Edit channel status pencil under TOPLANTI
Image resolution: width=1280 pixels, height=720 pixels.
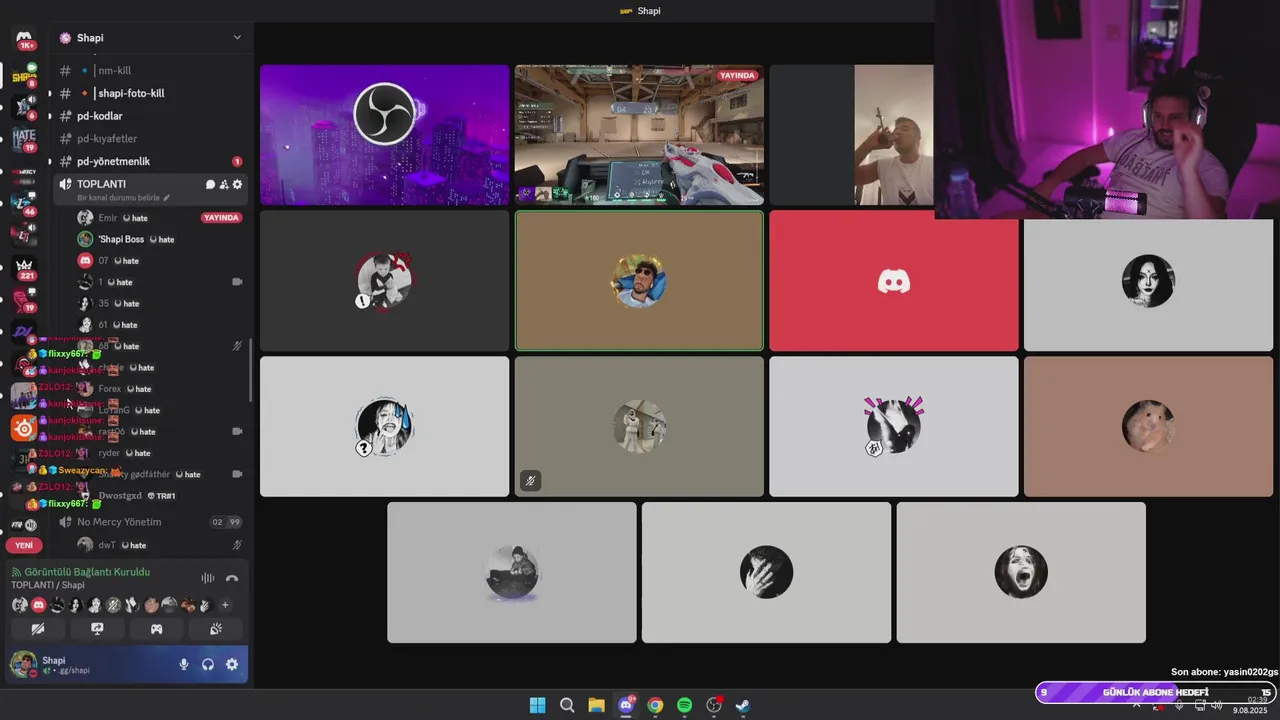[167, 198]
